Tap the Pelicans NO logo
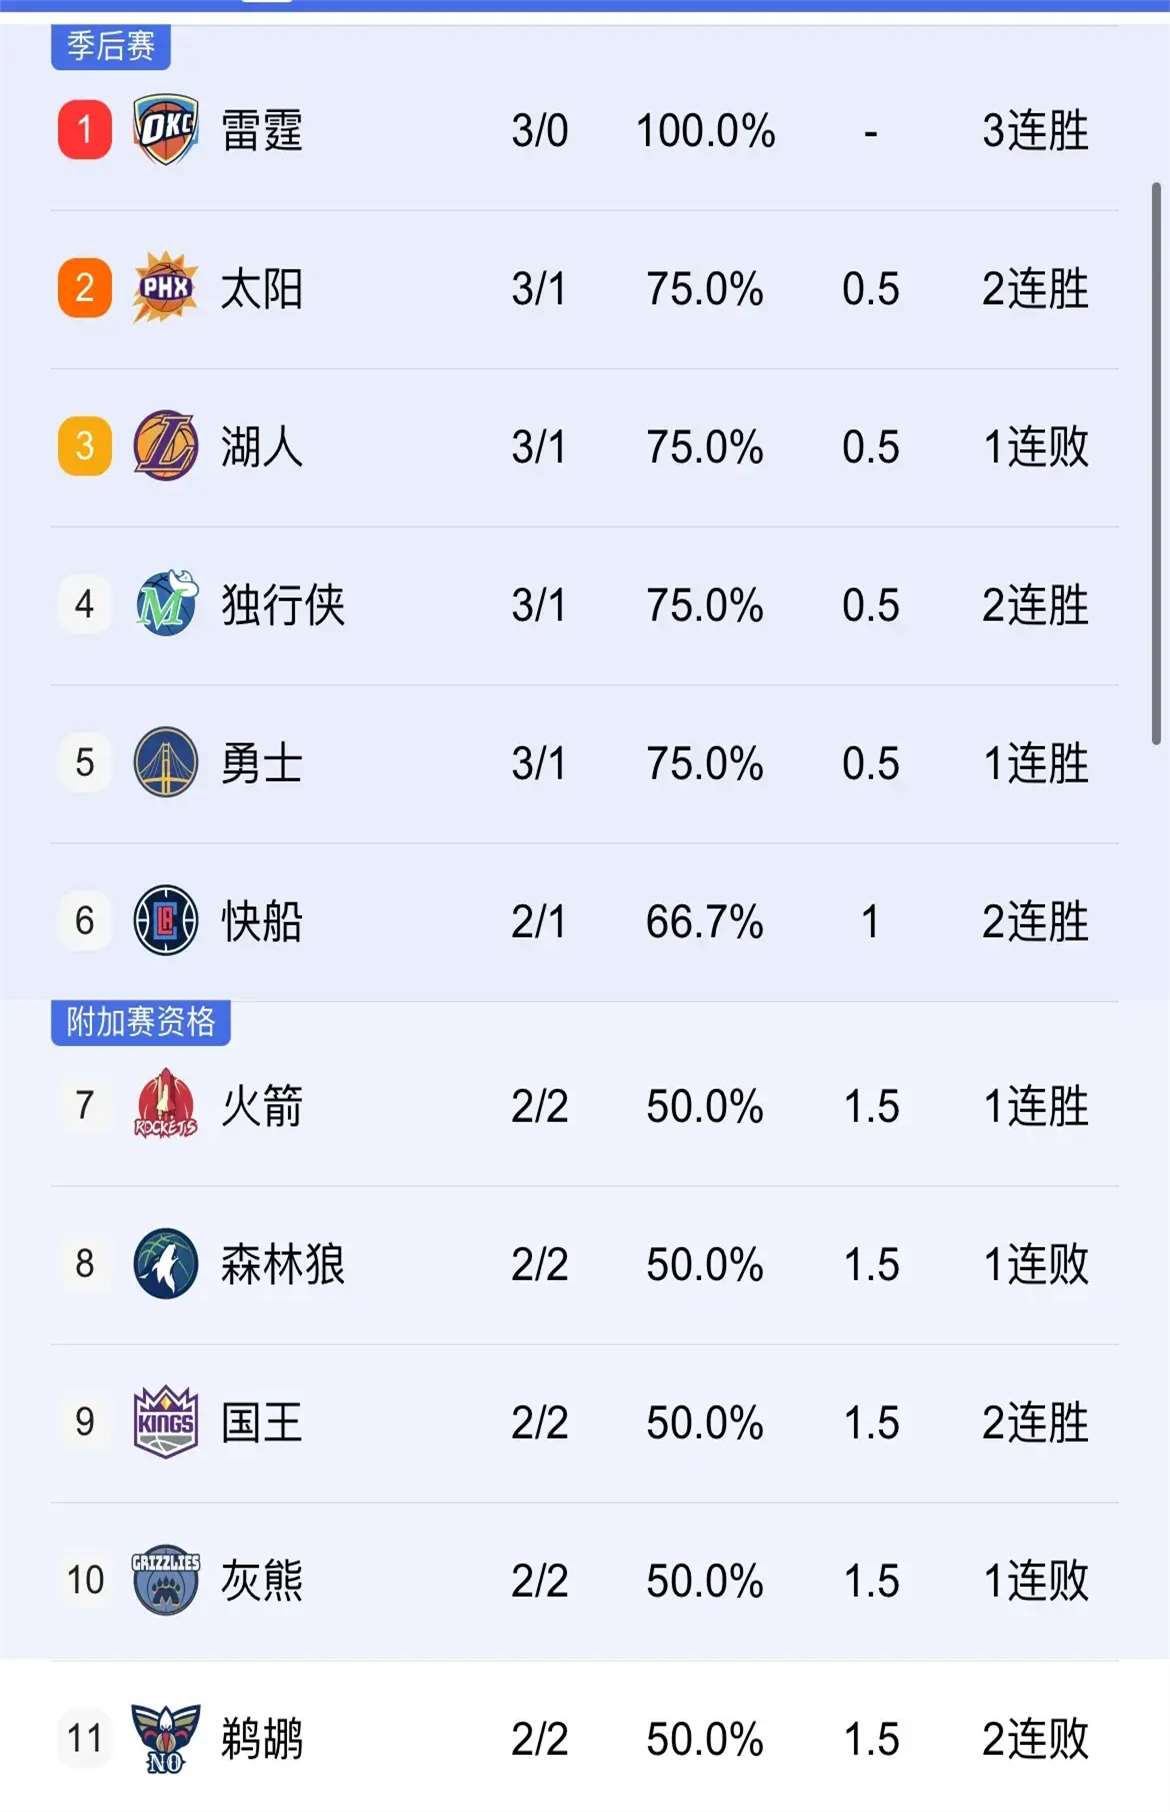 (166, 1738)
